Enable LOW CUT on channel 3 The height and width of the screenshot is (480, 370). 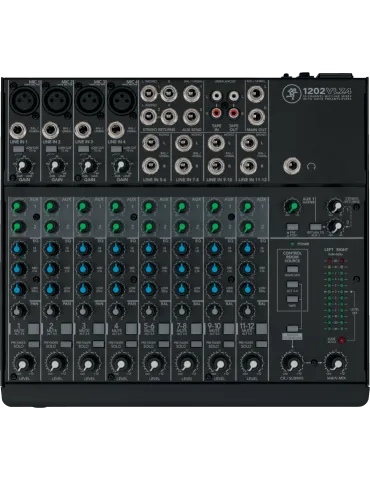(83, 149)
